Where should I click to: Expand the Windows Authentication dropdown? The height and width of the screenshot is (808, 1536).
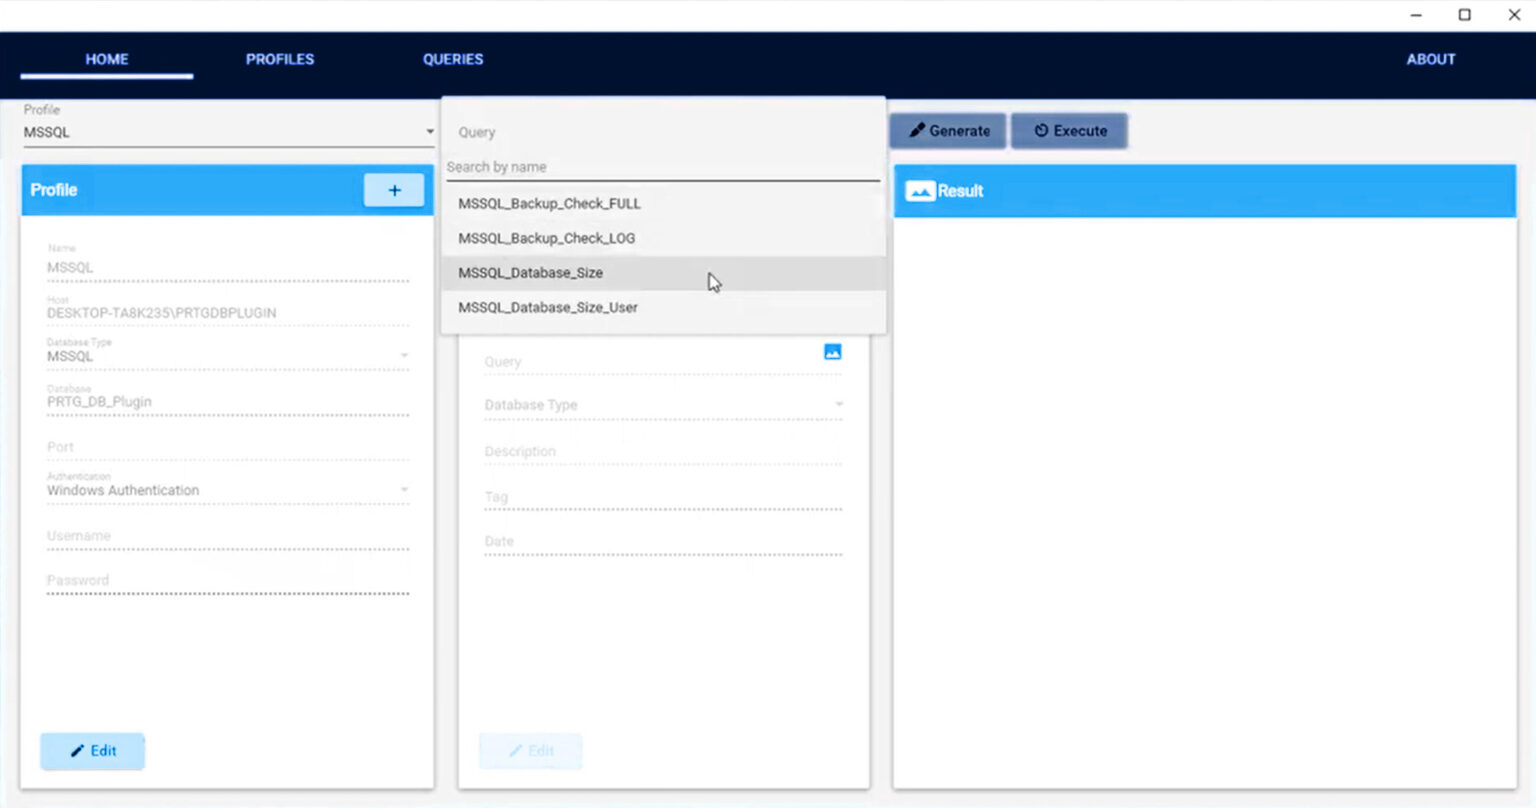click(404, 490)
